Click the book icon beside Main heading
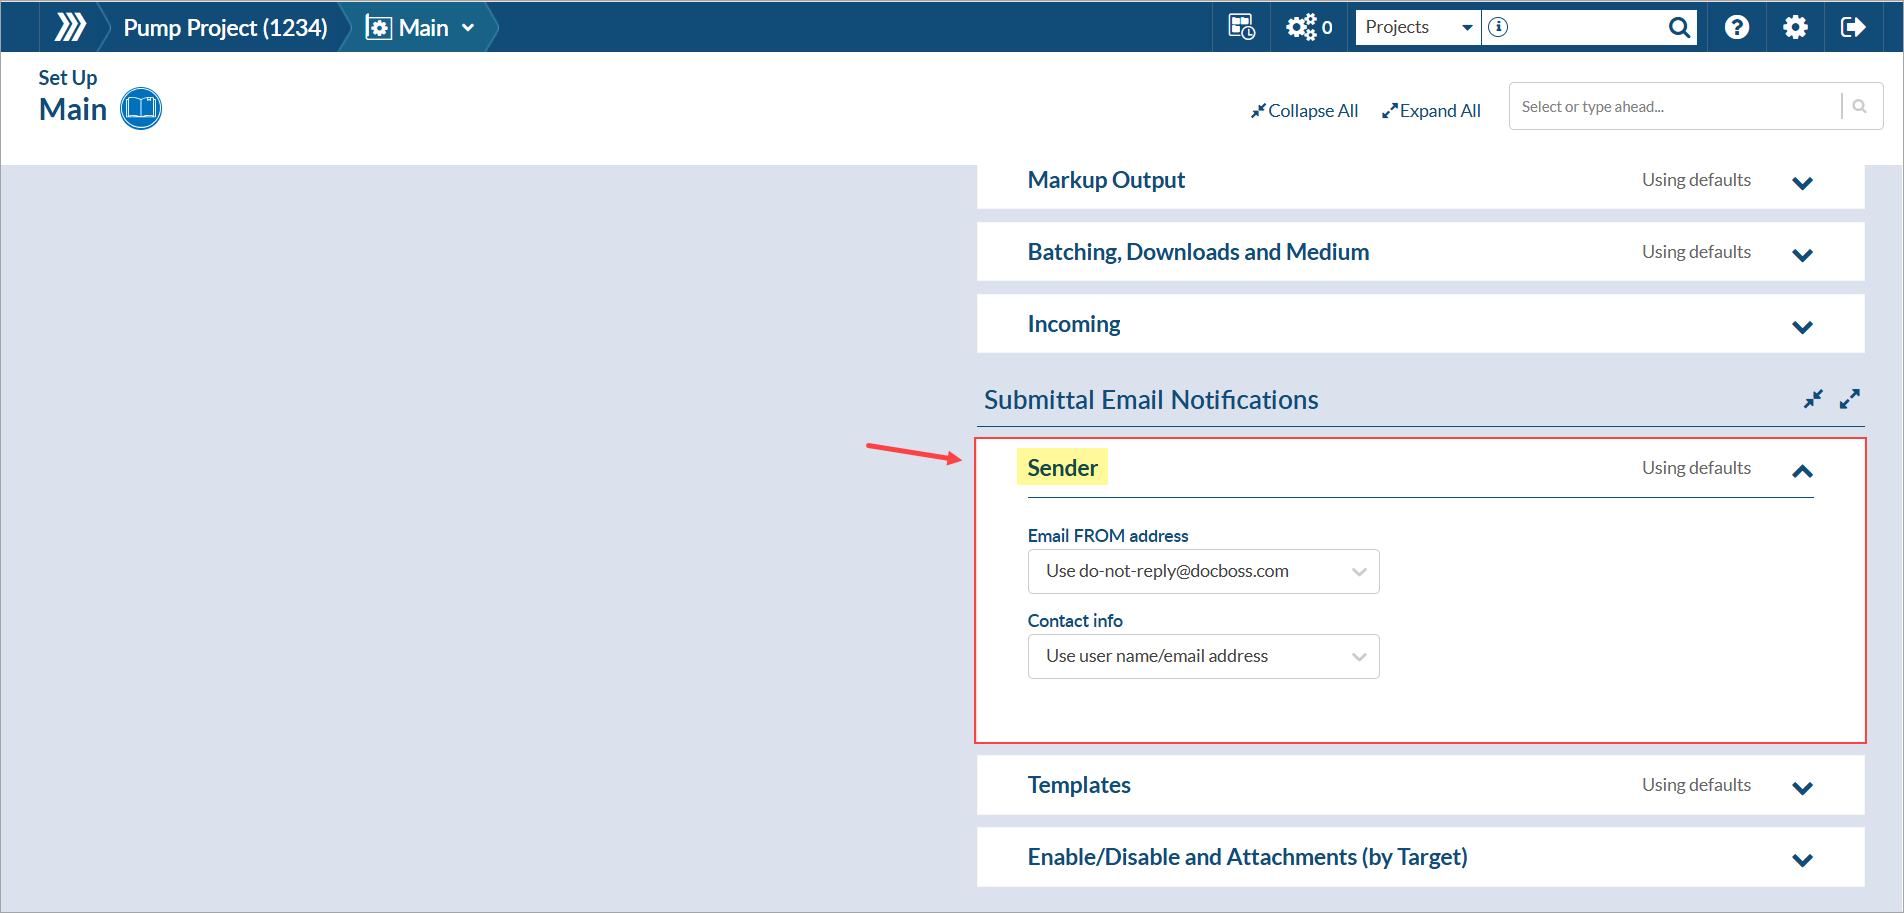 click(x=141, y=109)
